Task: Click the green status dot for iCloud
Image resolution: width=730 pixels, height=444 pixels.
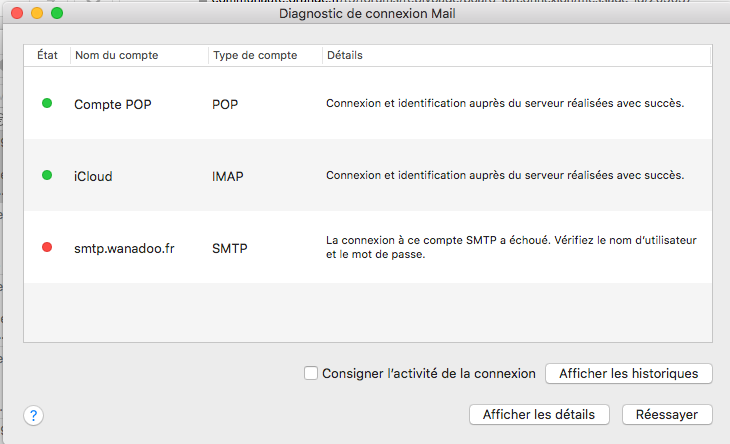Action: (47, 175)
